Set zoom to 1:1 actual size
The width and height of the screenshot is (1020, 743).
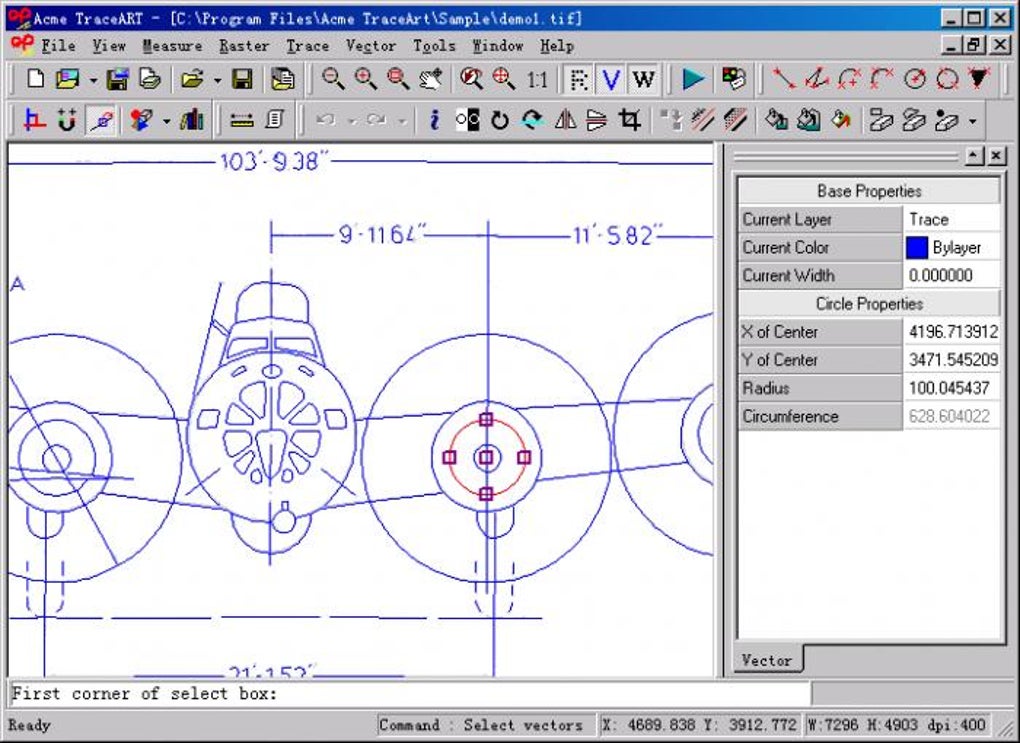click(537, 80)
